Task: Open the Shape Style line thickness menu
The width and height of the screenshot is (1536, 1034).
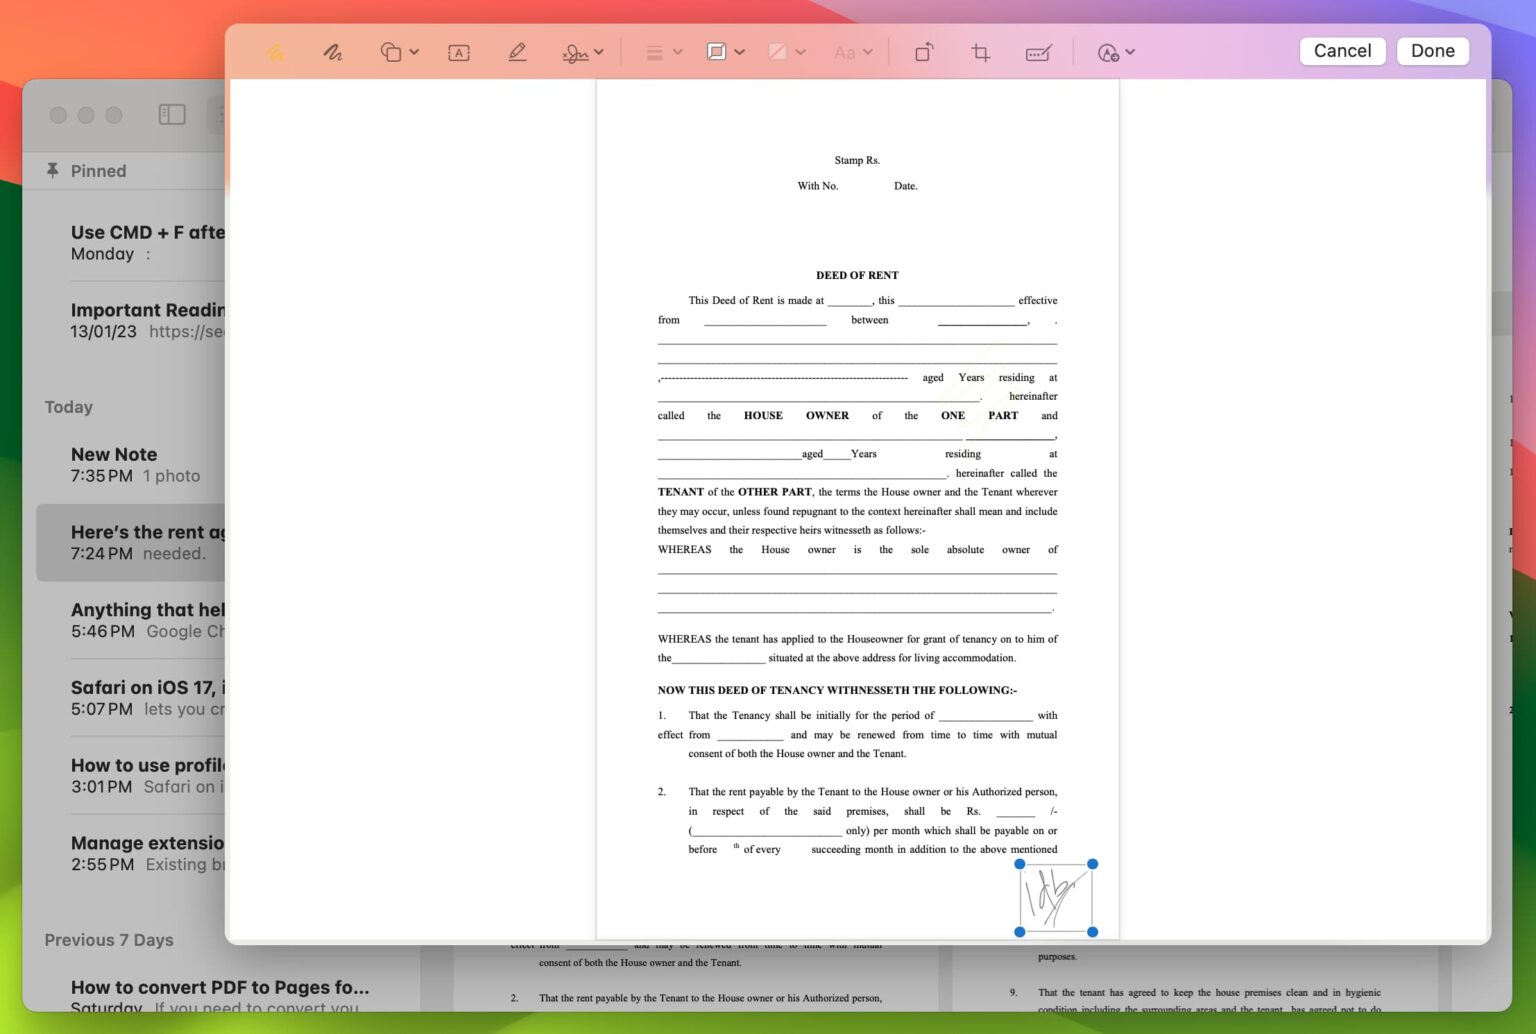Action: point(663,52)
